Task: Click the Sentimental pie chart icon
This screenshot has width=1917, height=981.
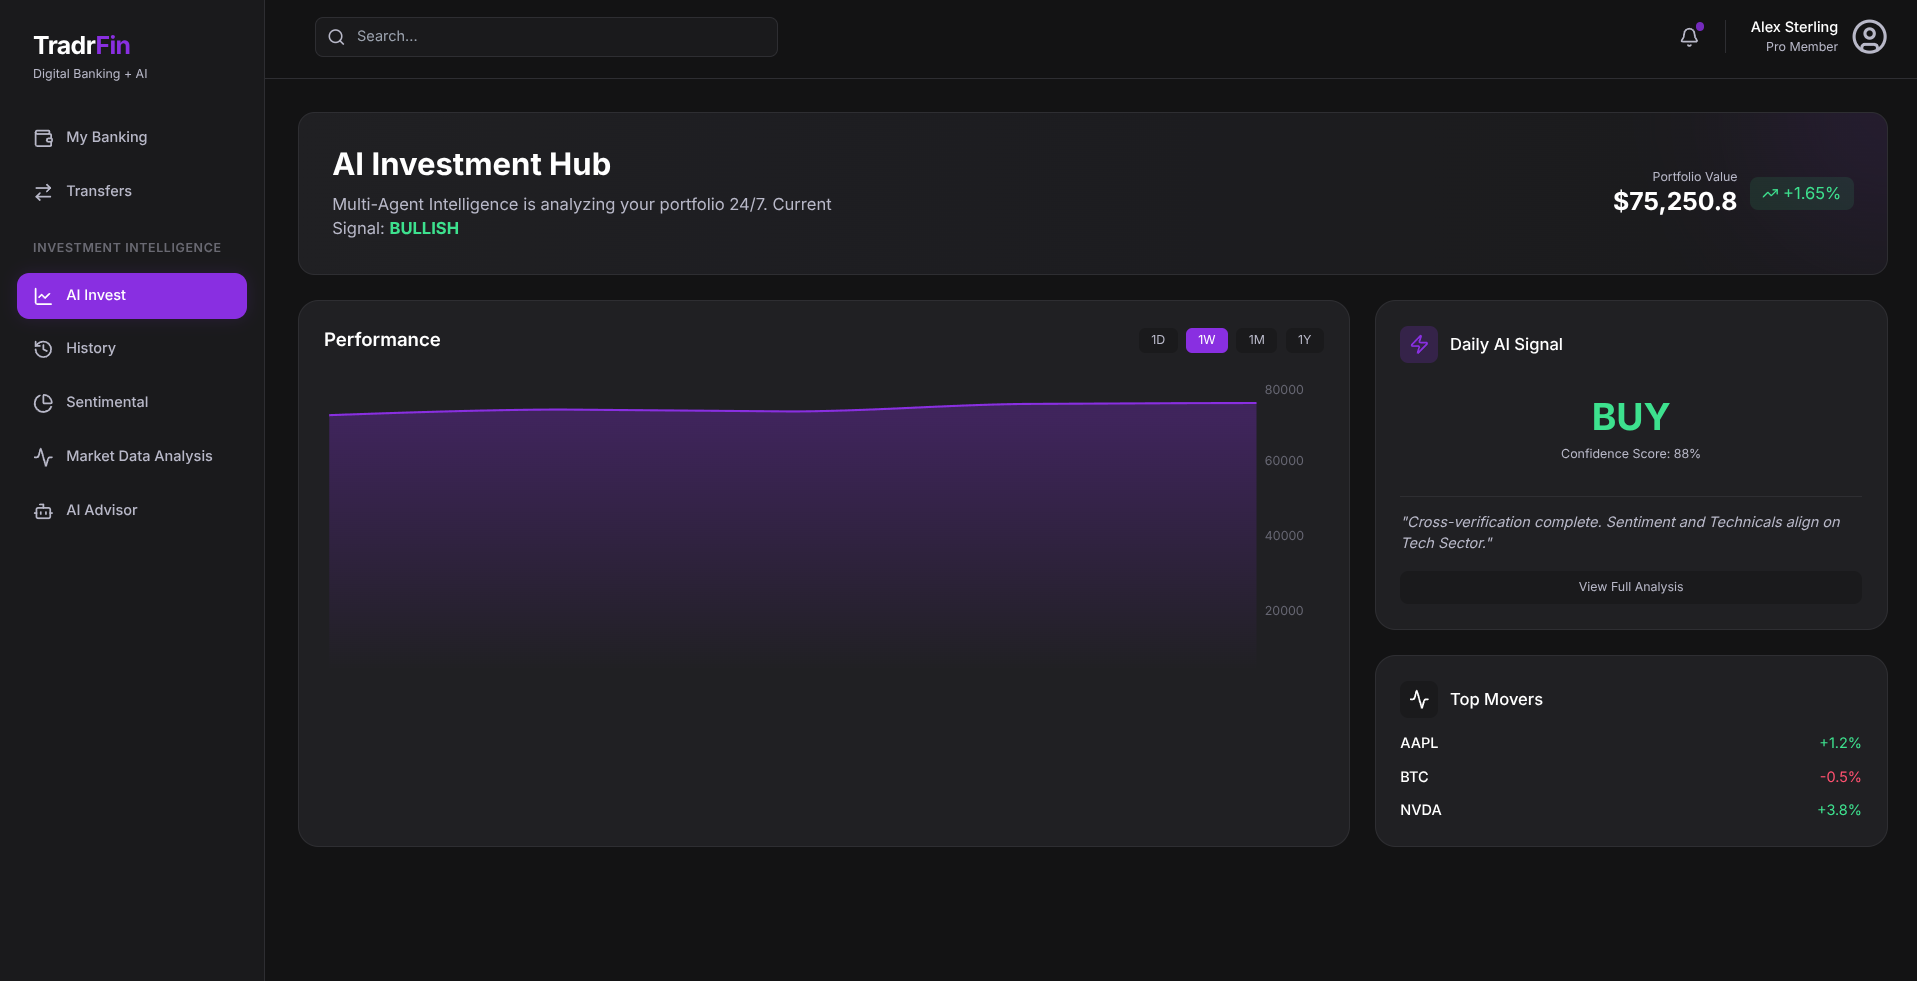Action: coord(43,403)
